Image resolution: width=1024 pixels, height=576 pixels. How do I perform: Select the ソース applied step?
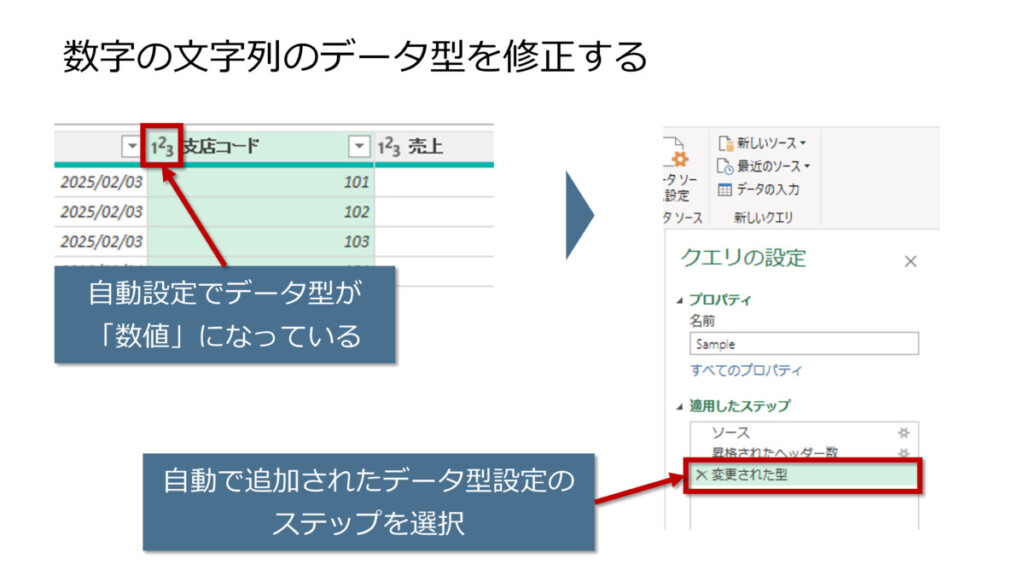tap(731, 432)
